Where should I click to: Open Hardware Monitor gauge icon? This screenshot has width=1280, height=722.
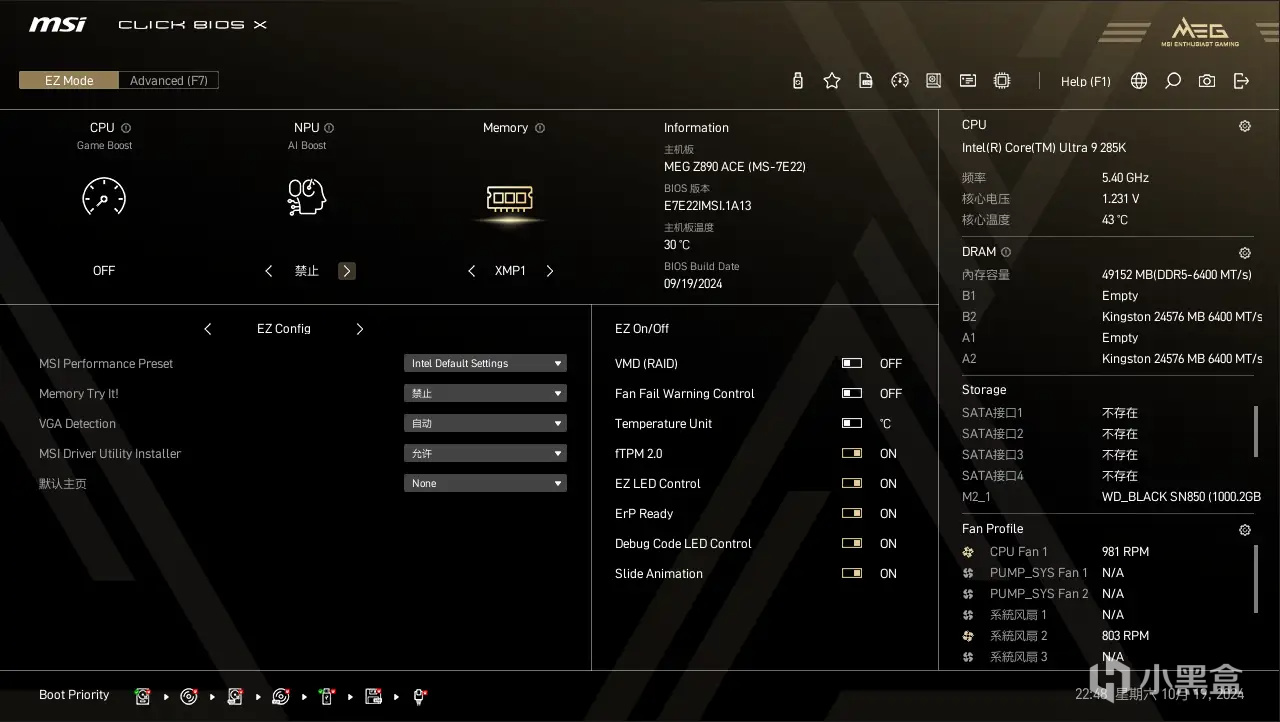click(900, 81)
